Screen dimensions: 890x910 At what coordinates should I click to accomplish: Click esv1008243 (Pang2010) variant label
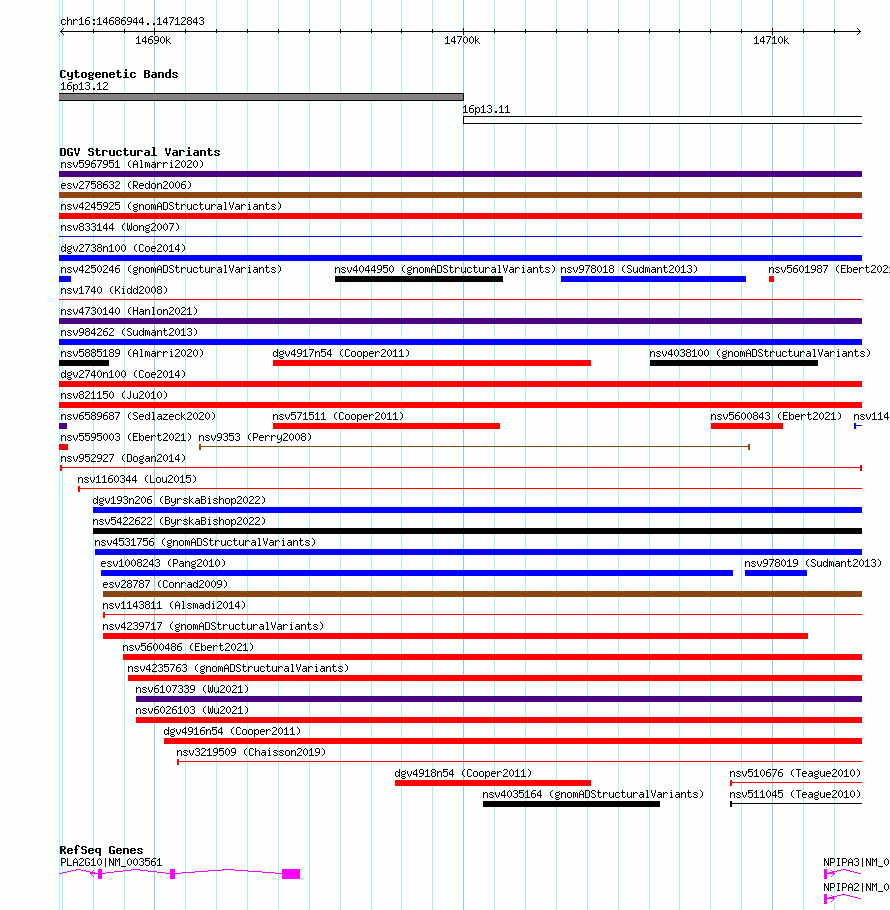pyautogui.click(x=163, y=563)
